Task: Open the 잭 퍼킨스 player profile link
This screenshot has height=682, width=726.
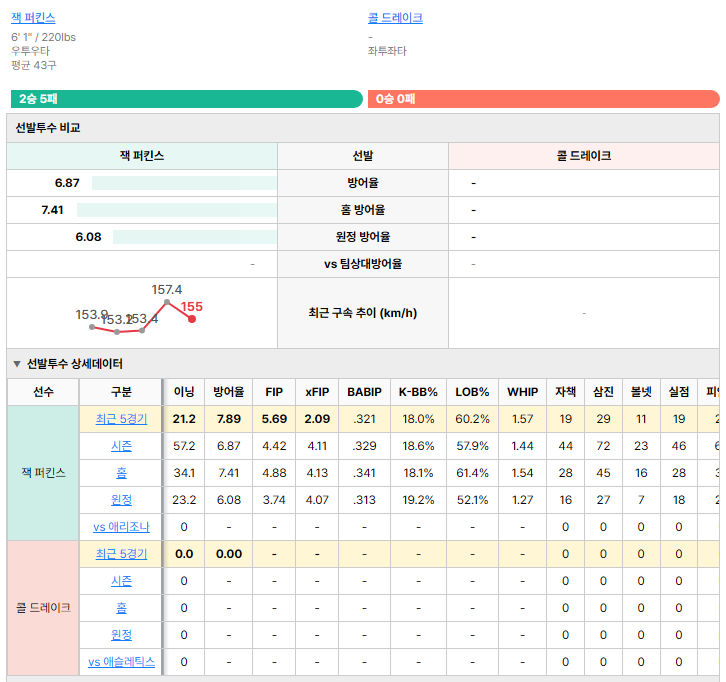Action: point(33,18)
